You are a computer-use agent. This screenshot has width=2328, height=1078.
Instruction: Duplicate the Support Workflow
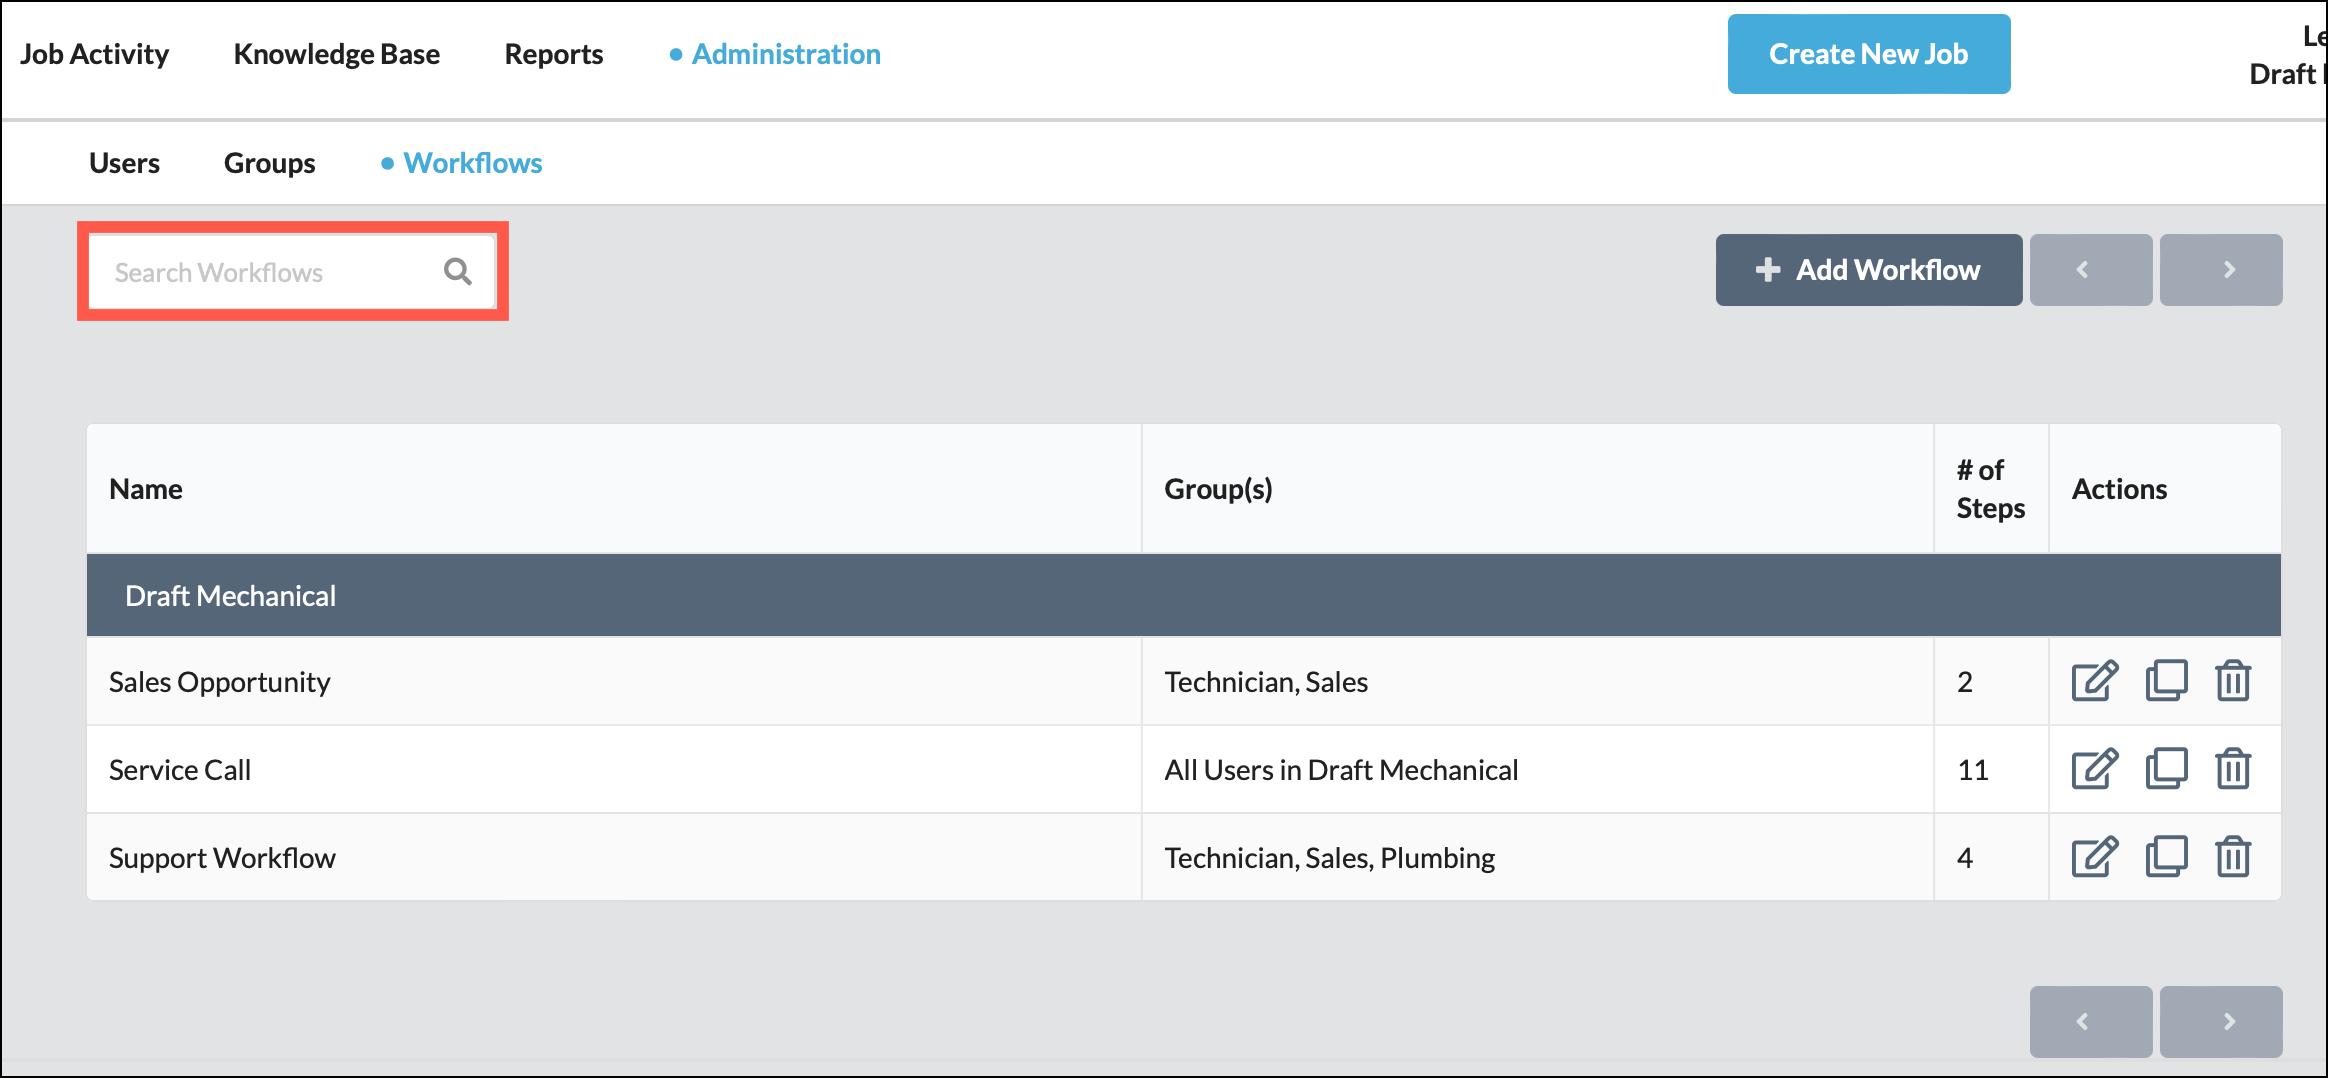coord(2166,857)
